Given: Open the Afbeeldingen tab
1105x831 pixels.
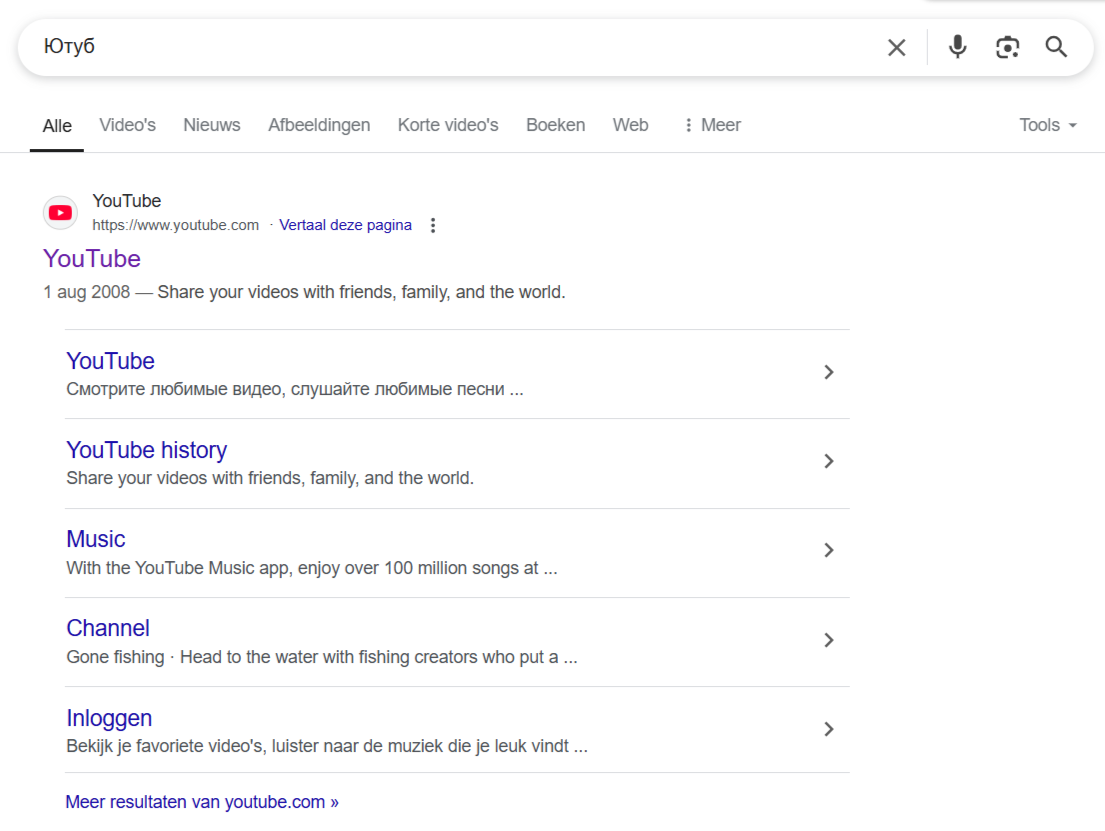Looking at the screenshot, I should pyautogui.click(x=319, y=125).
